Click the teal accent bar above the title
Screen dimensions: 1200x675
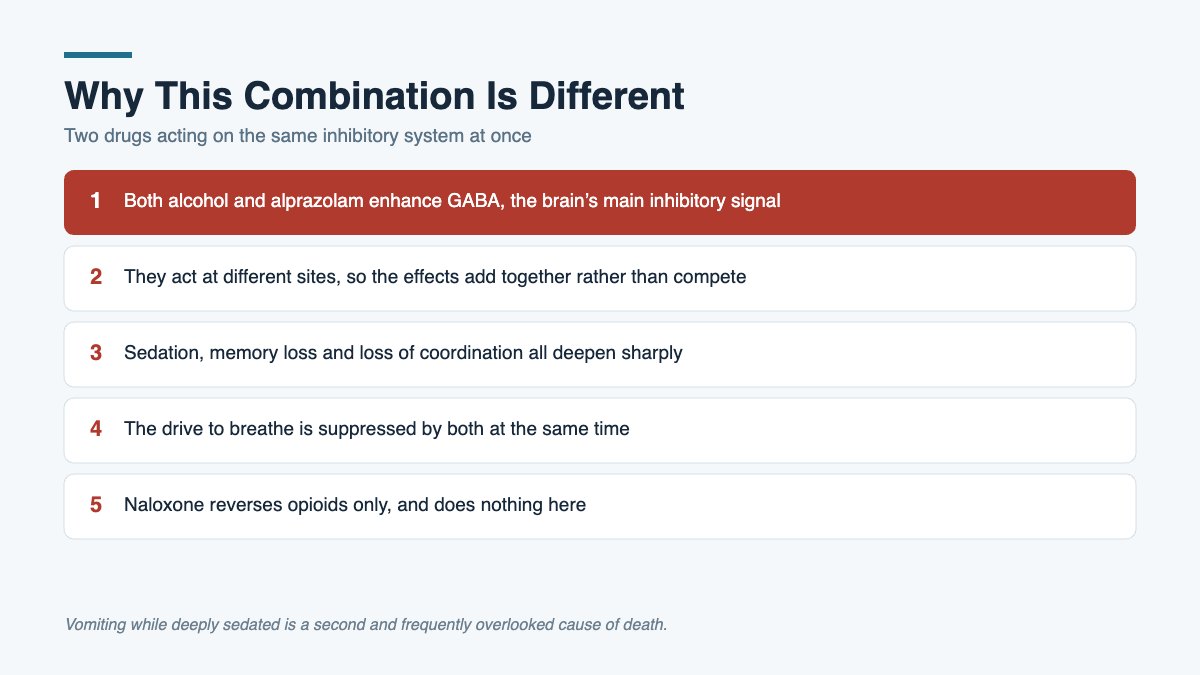98,55
